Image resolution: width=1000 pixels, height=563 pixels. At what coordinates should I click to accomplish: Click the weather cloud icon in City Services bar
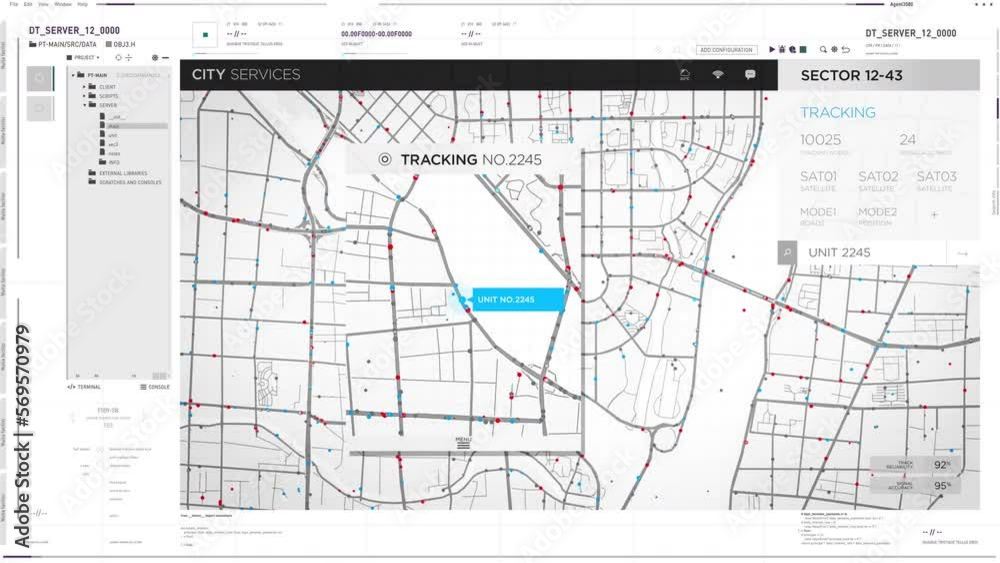[685, 75]
